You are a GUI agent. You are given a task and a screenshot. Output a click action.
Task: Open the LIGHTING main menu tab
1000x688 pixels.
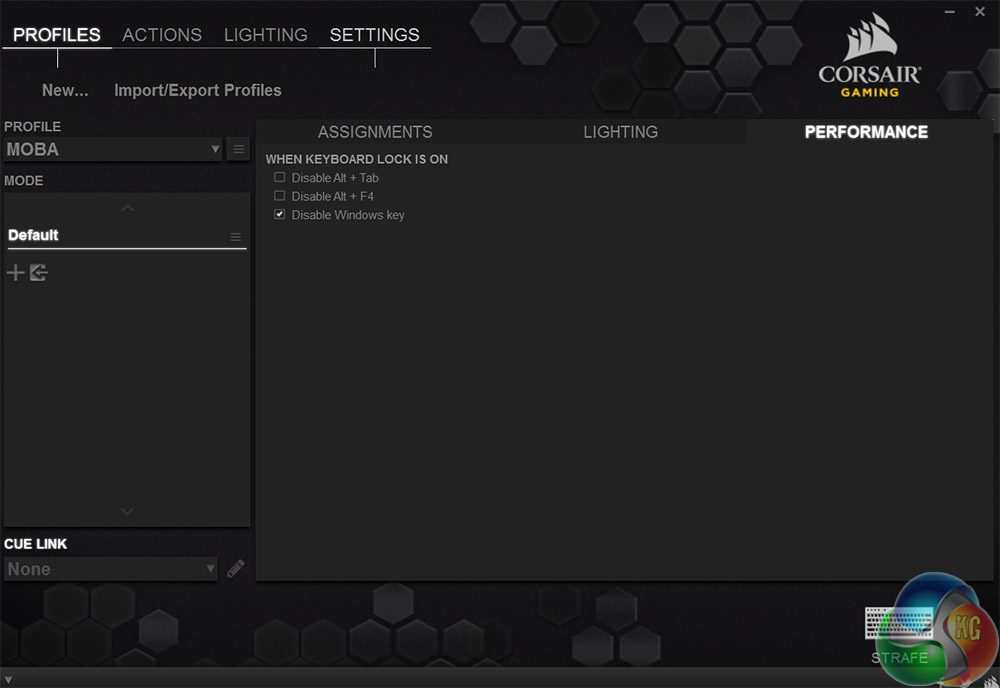266,34
